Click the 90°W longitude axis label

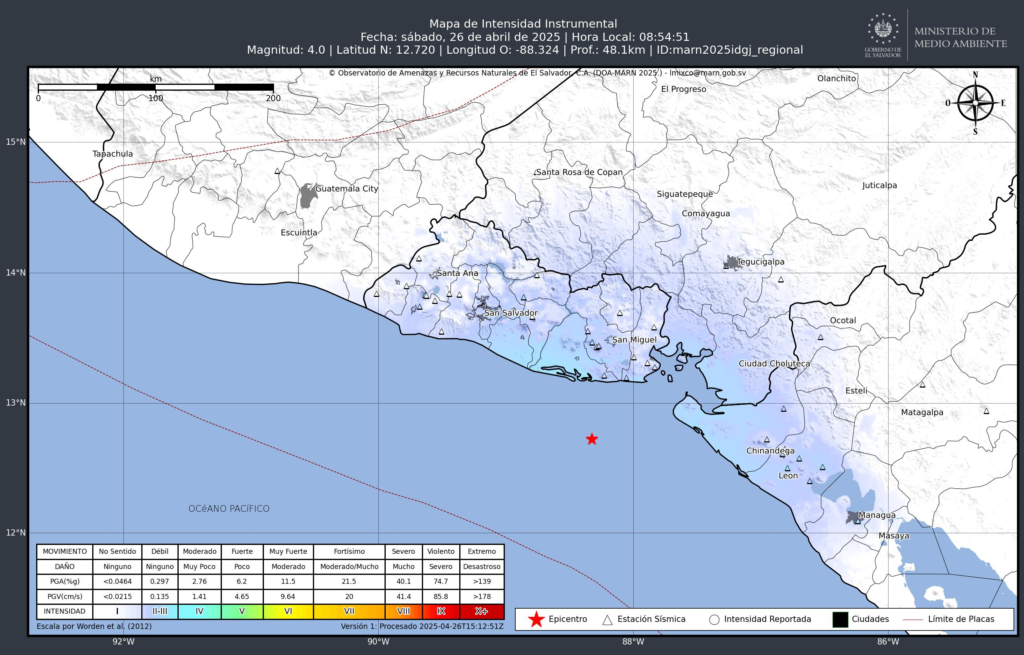(x=378, y=642)
